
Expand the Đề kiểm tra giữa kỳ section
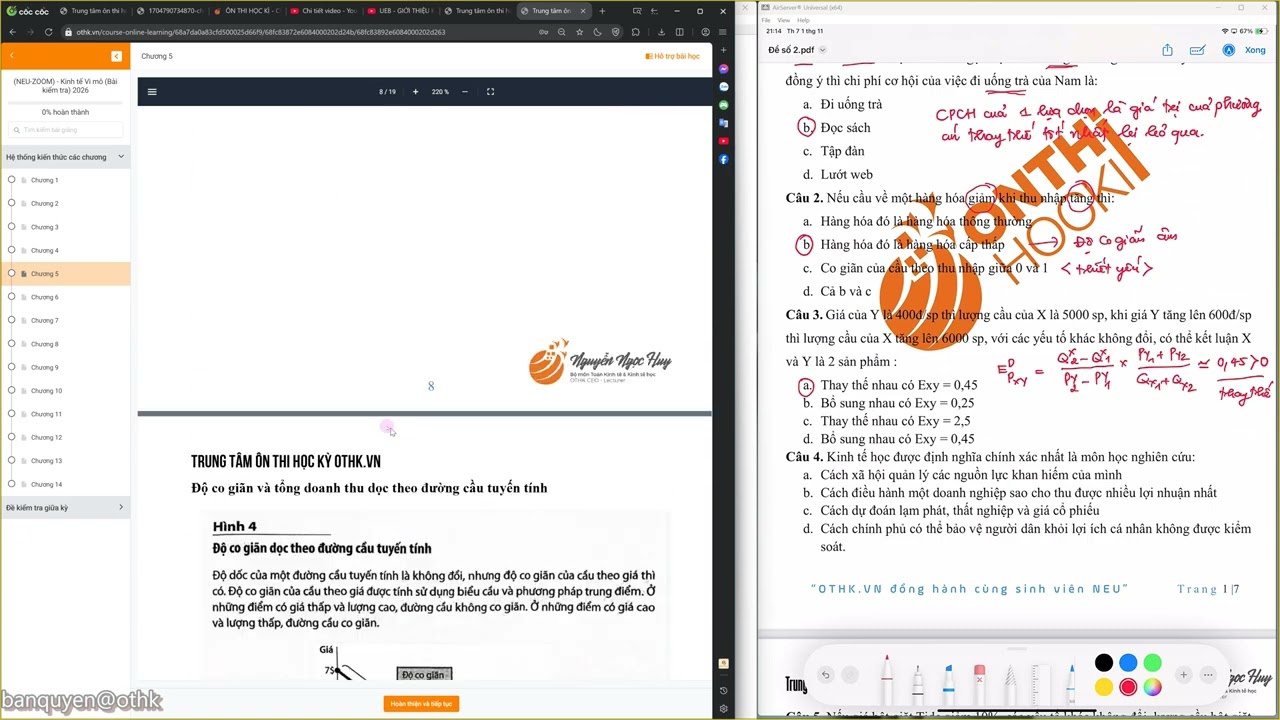point(65,508)
